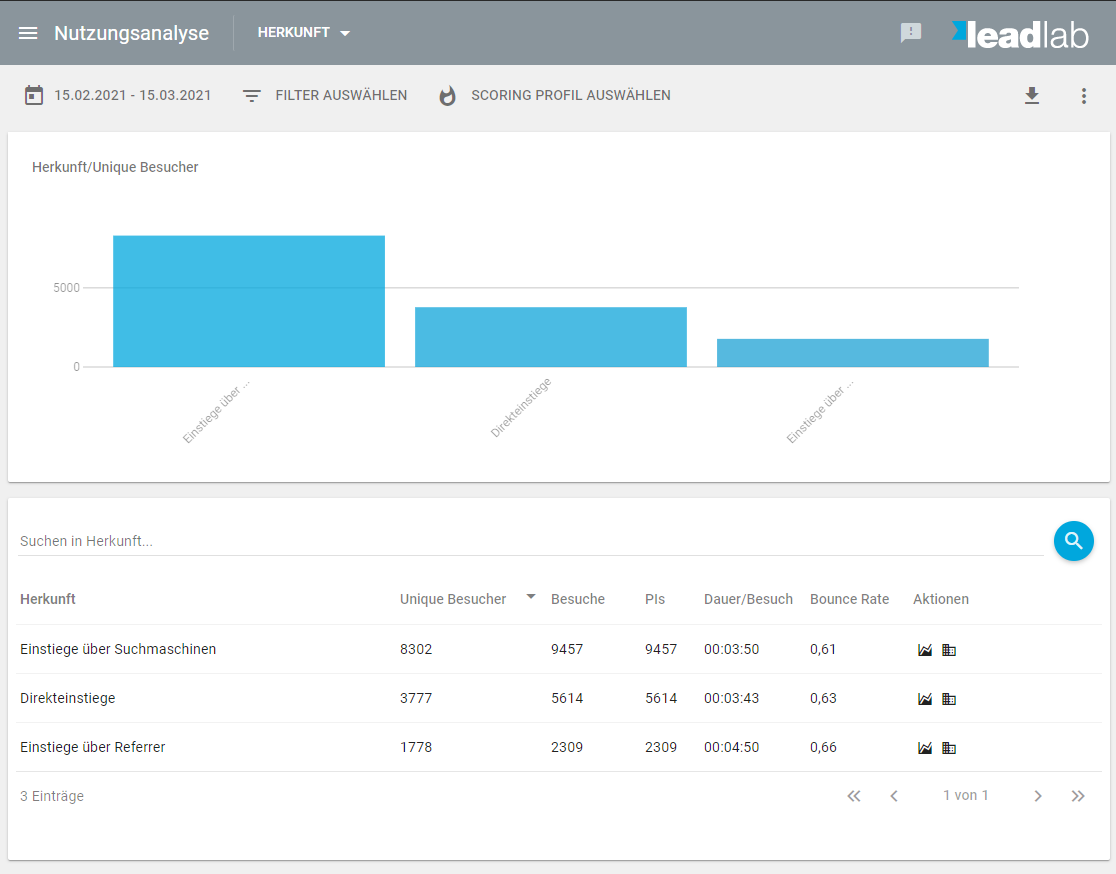Sort by Unique Besucher column header

click(x=453, y=599)
